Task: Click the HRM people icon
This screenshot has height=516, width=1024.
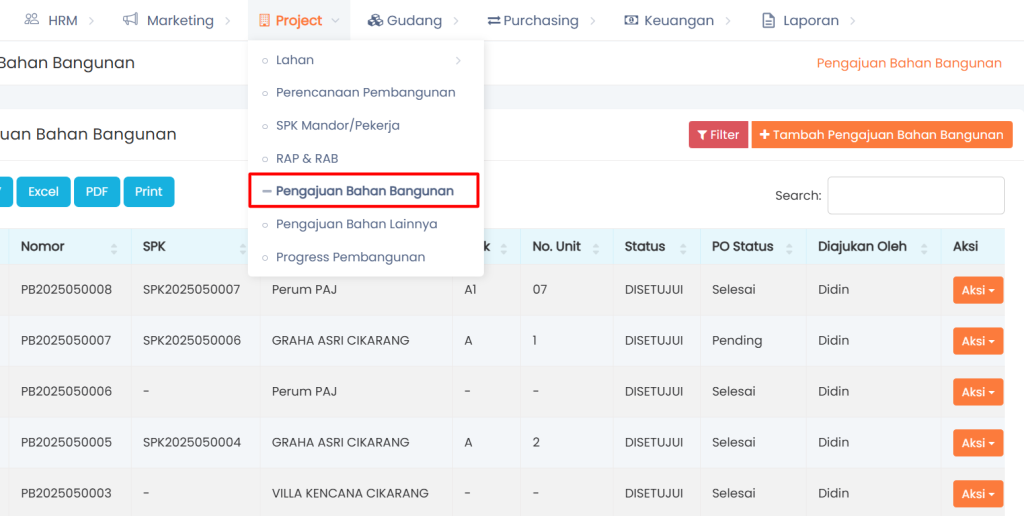Action: point(32,20)
